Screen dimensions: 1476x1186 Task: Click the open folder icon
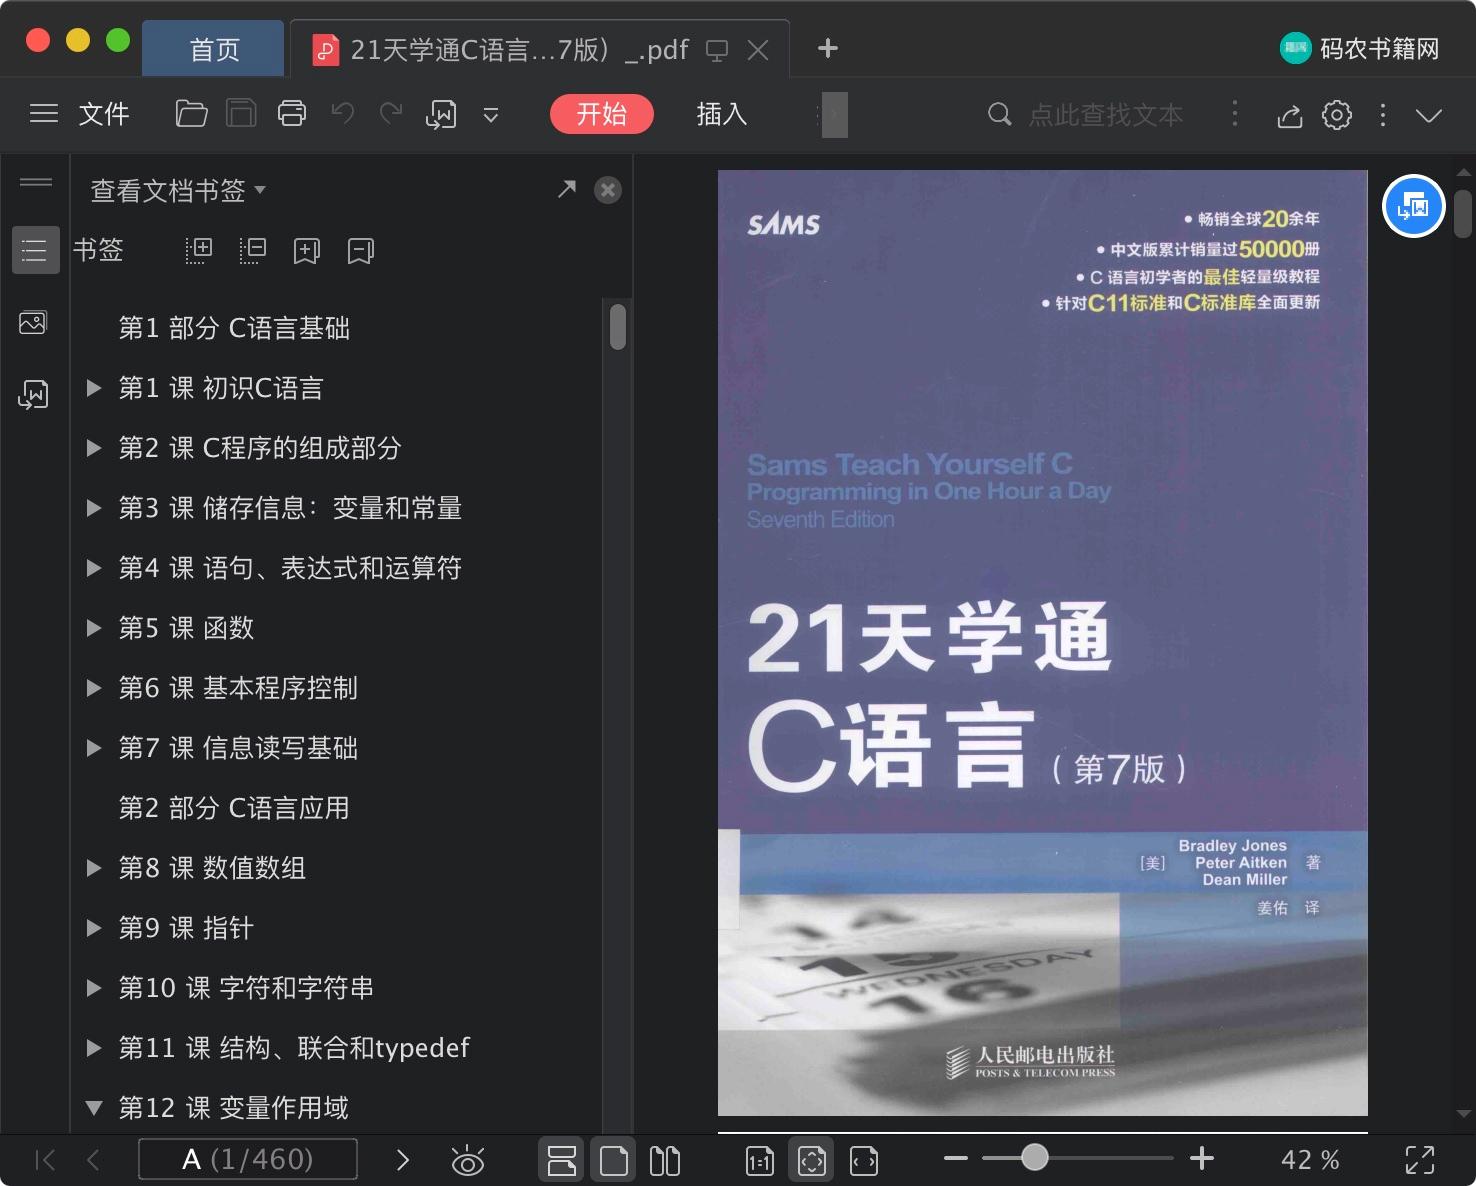(x=191, y=114)
